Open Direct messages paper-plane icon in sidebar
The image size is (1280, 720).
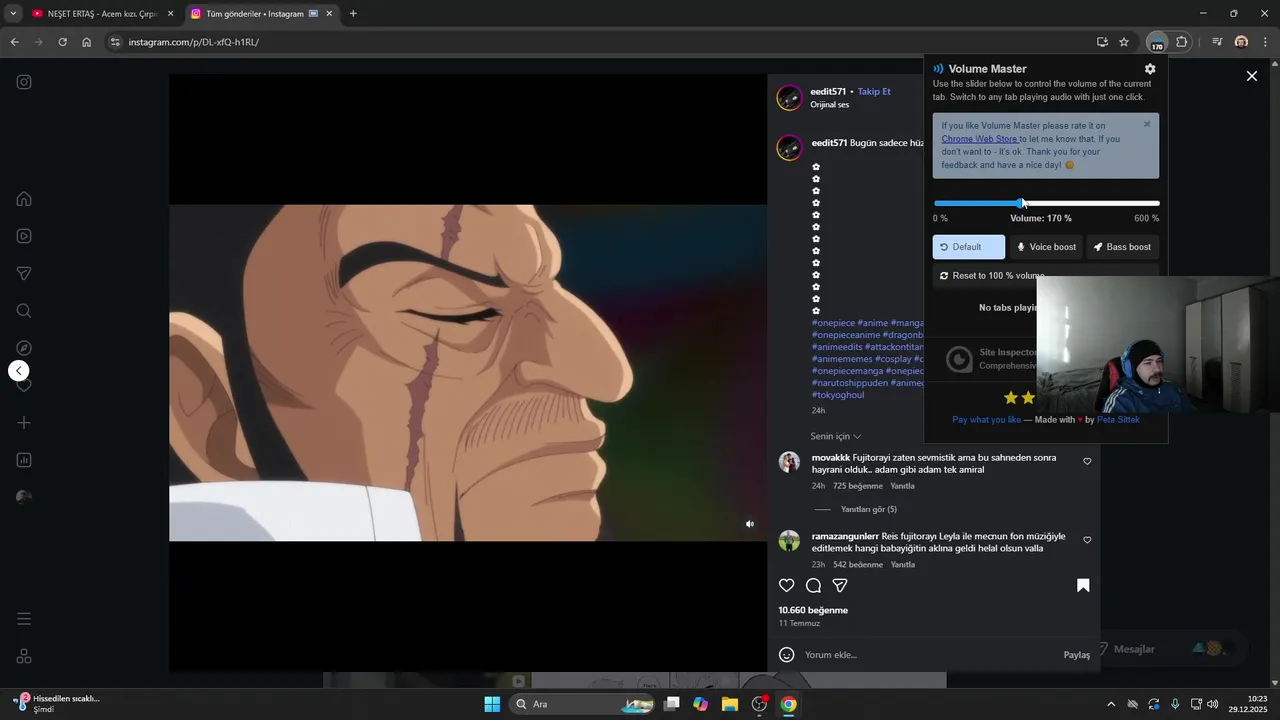(24, 274)
